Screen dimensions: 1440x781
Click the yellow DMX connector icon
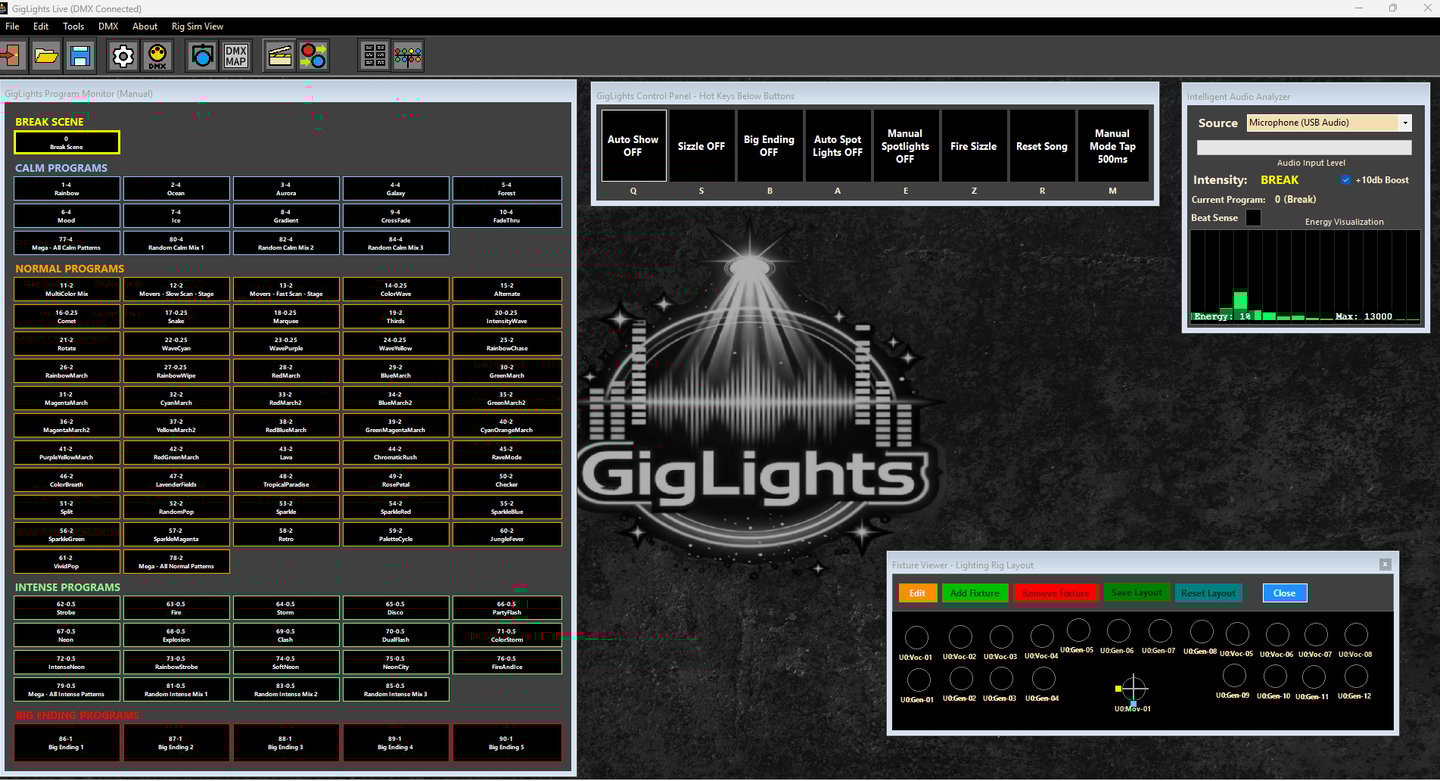(x=157, y=56)
